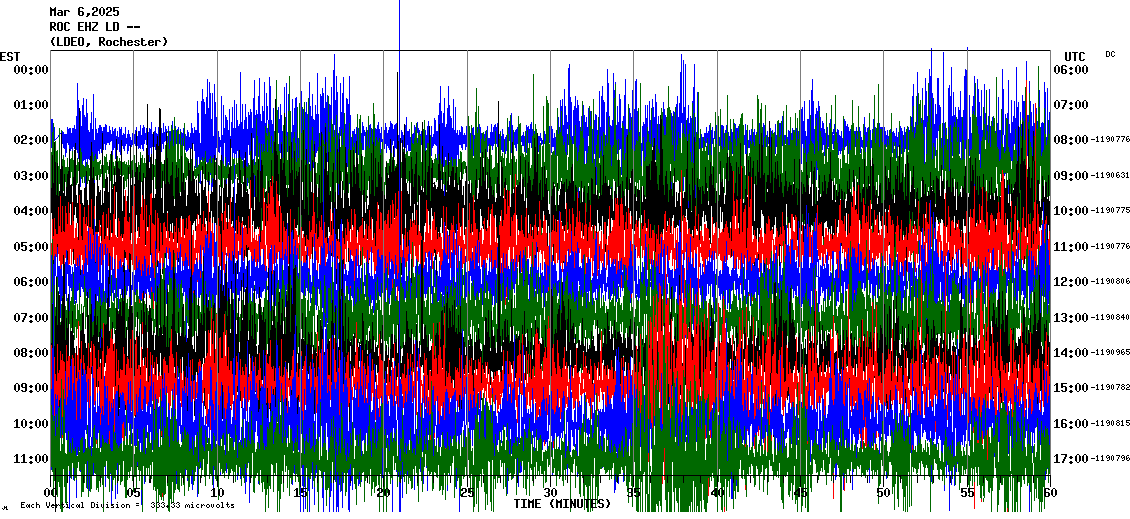This screenshot has height=519, width=1130.
Task: Select the 11:00 EST row label
Action: pyautogui.click(x=31, y=459)
